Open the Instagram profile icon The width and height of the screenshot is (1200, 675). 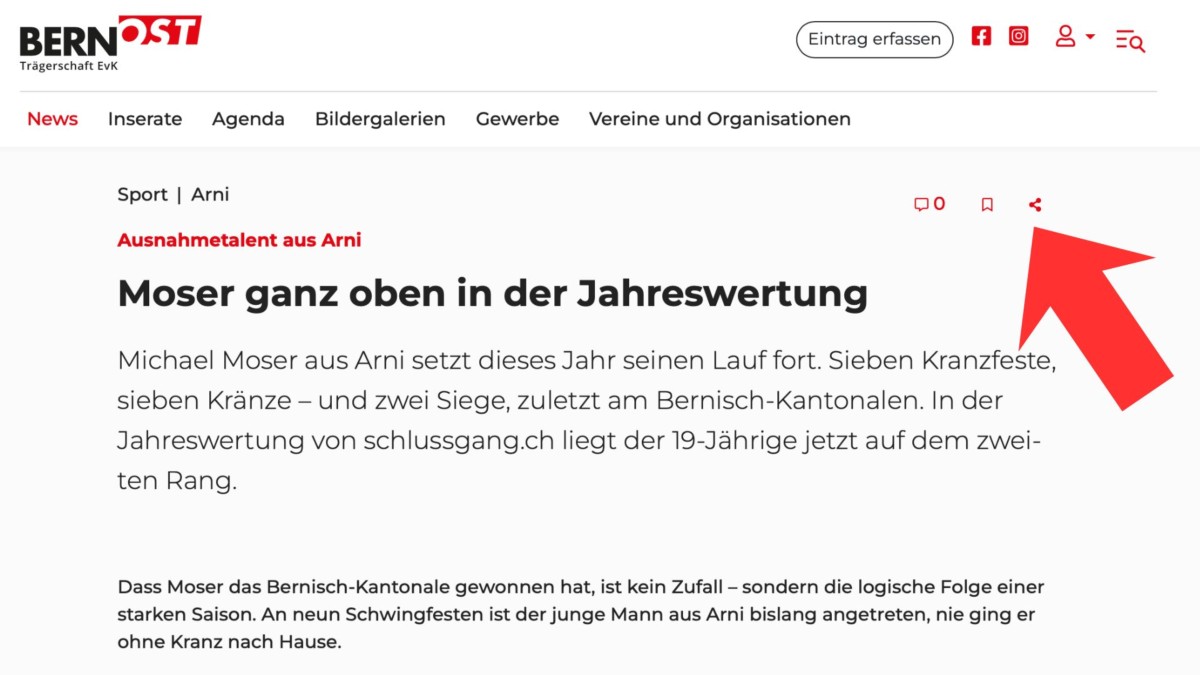tap(1018, 37)
